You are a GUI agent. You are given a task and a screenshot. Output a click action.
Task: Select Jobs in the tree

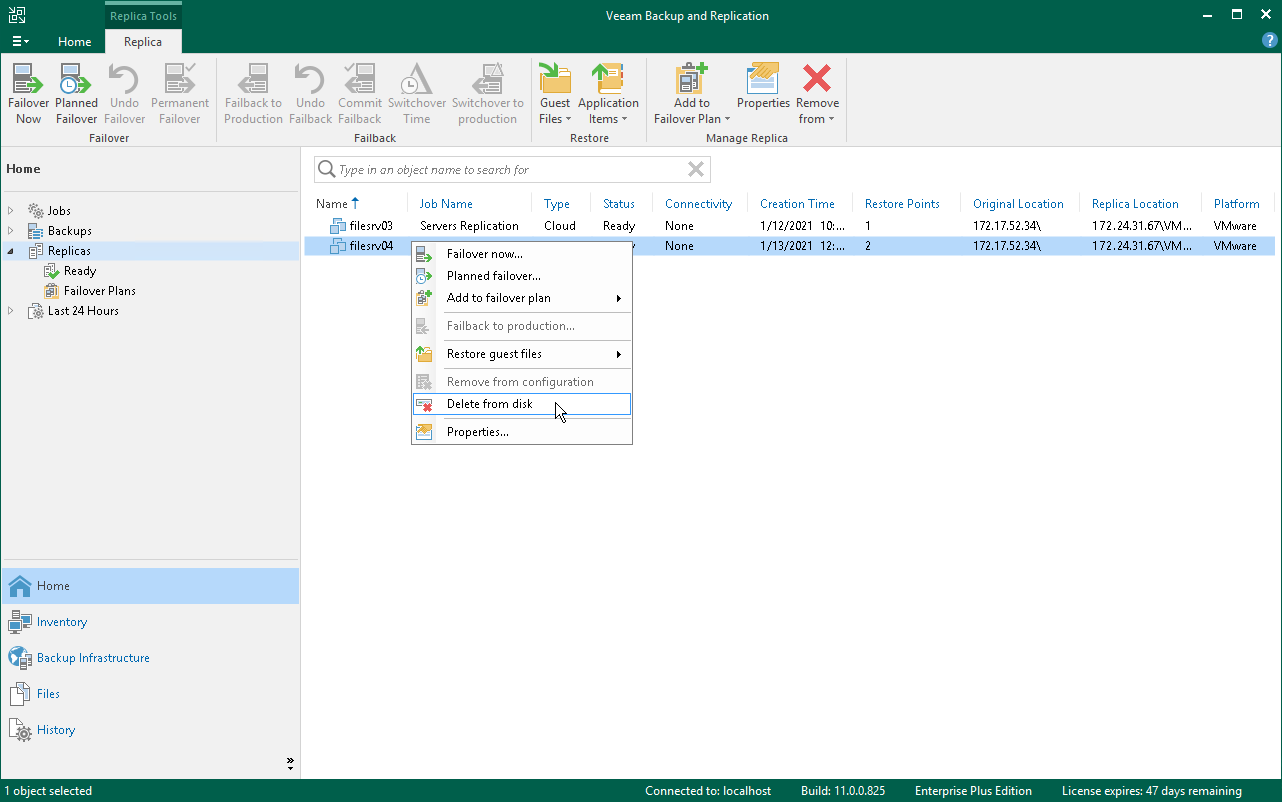pos(59,211)
